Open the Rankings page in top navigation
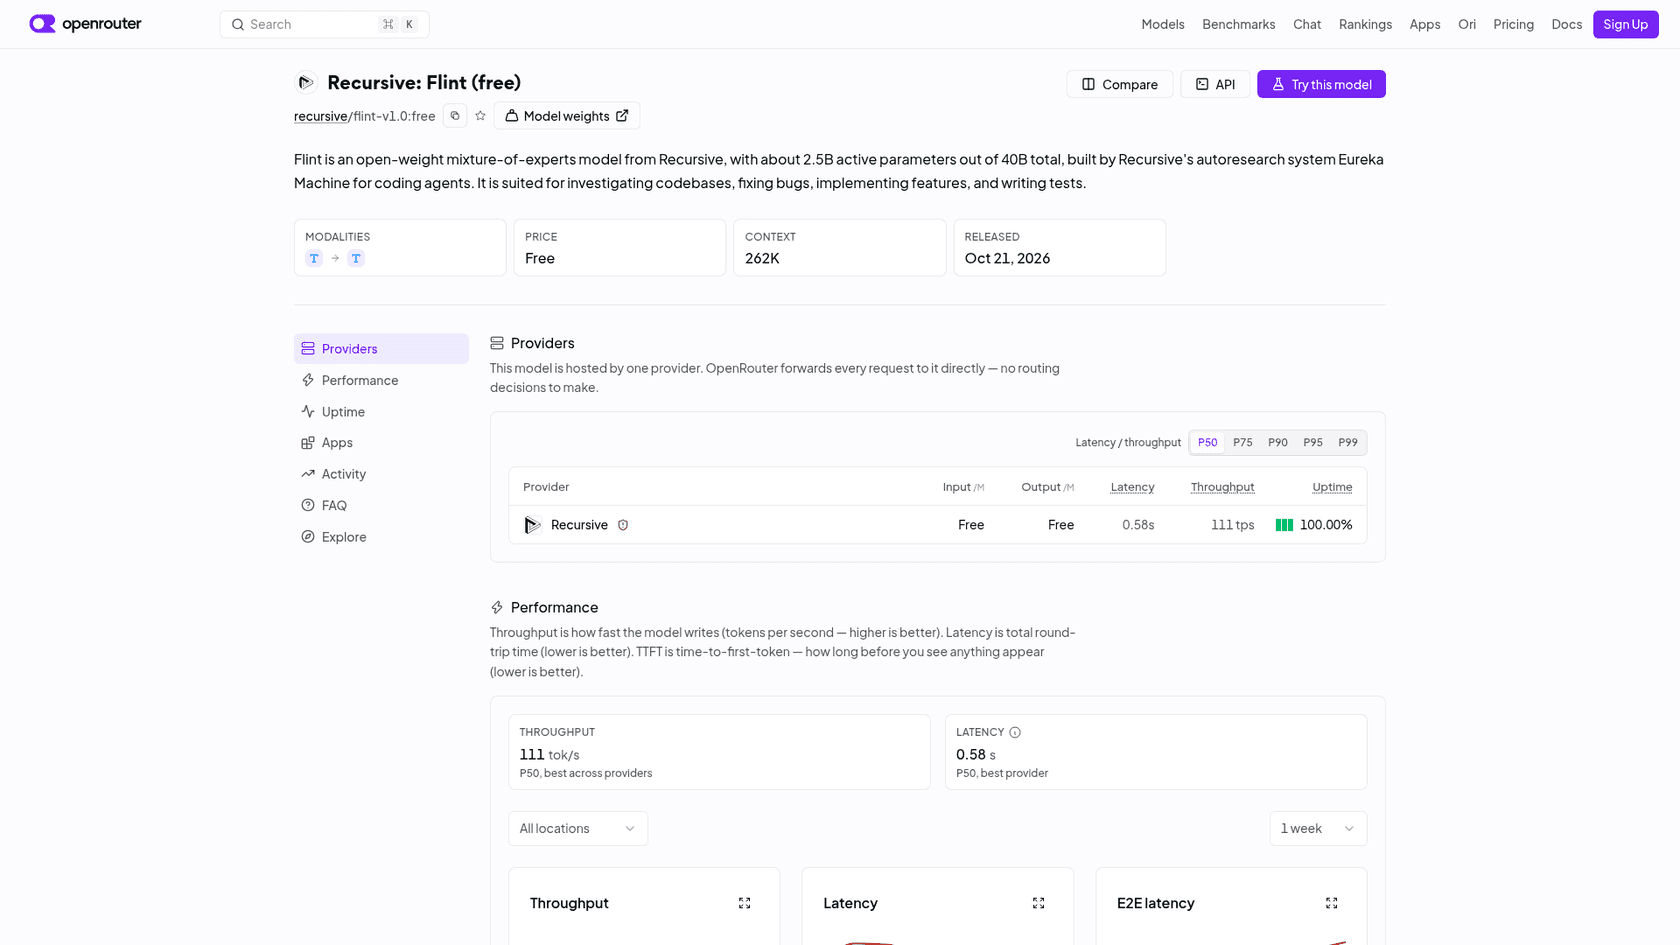The image size is (1680, 945). point(1365,24)
